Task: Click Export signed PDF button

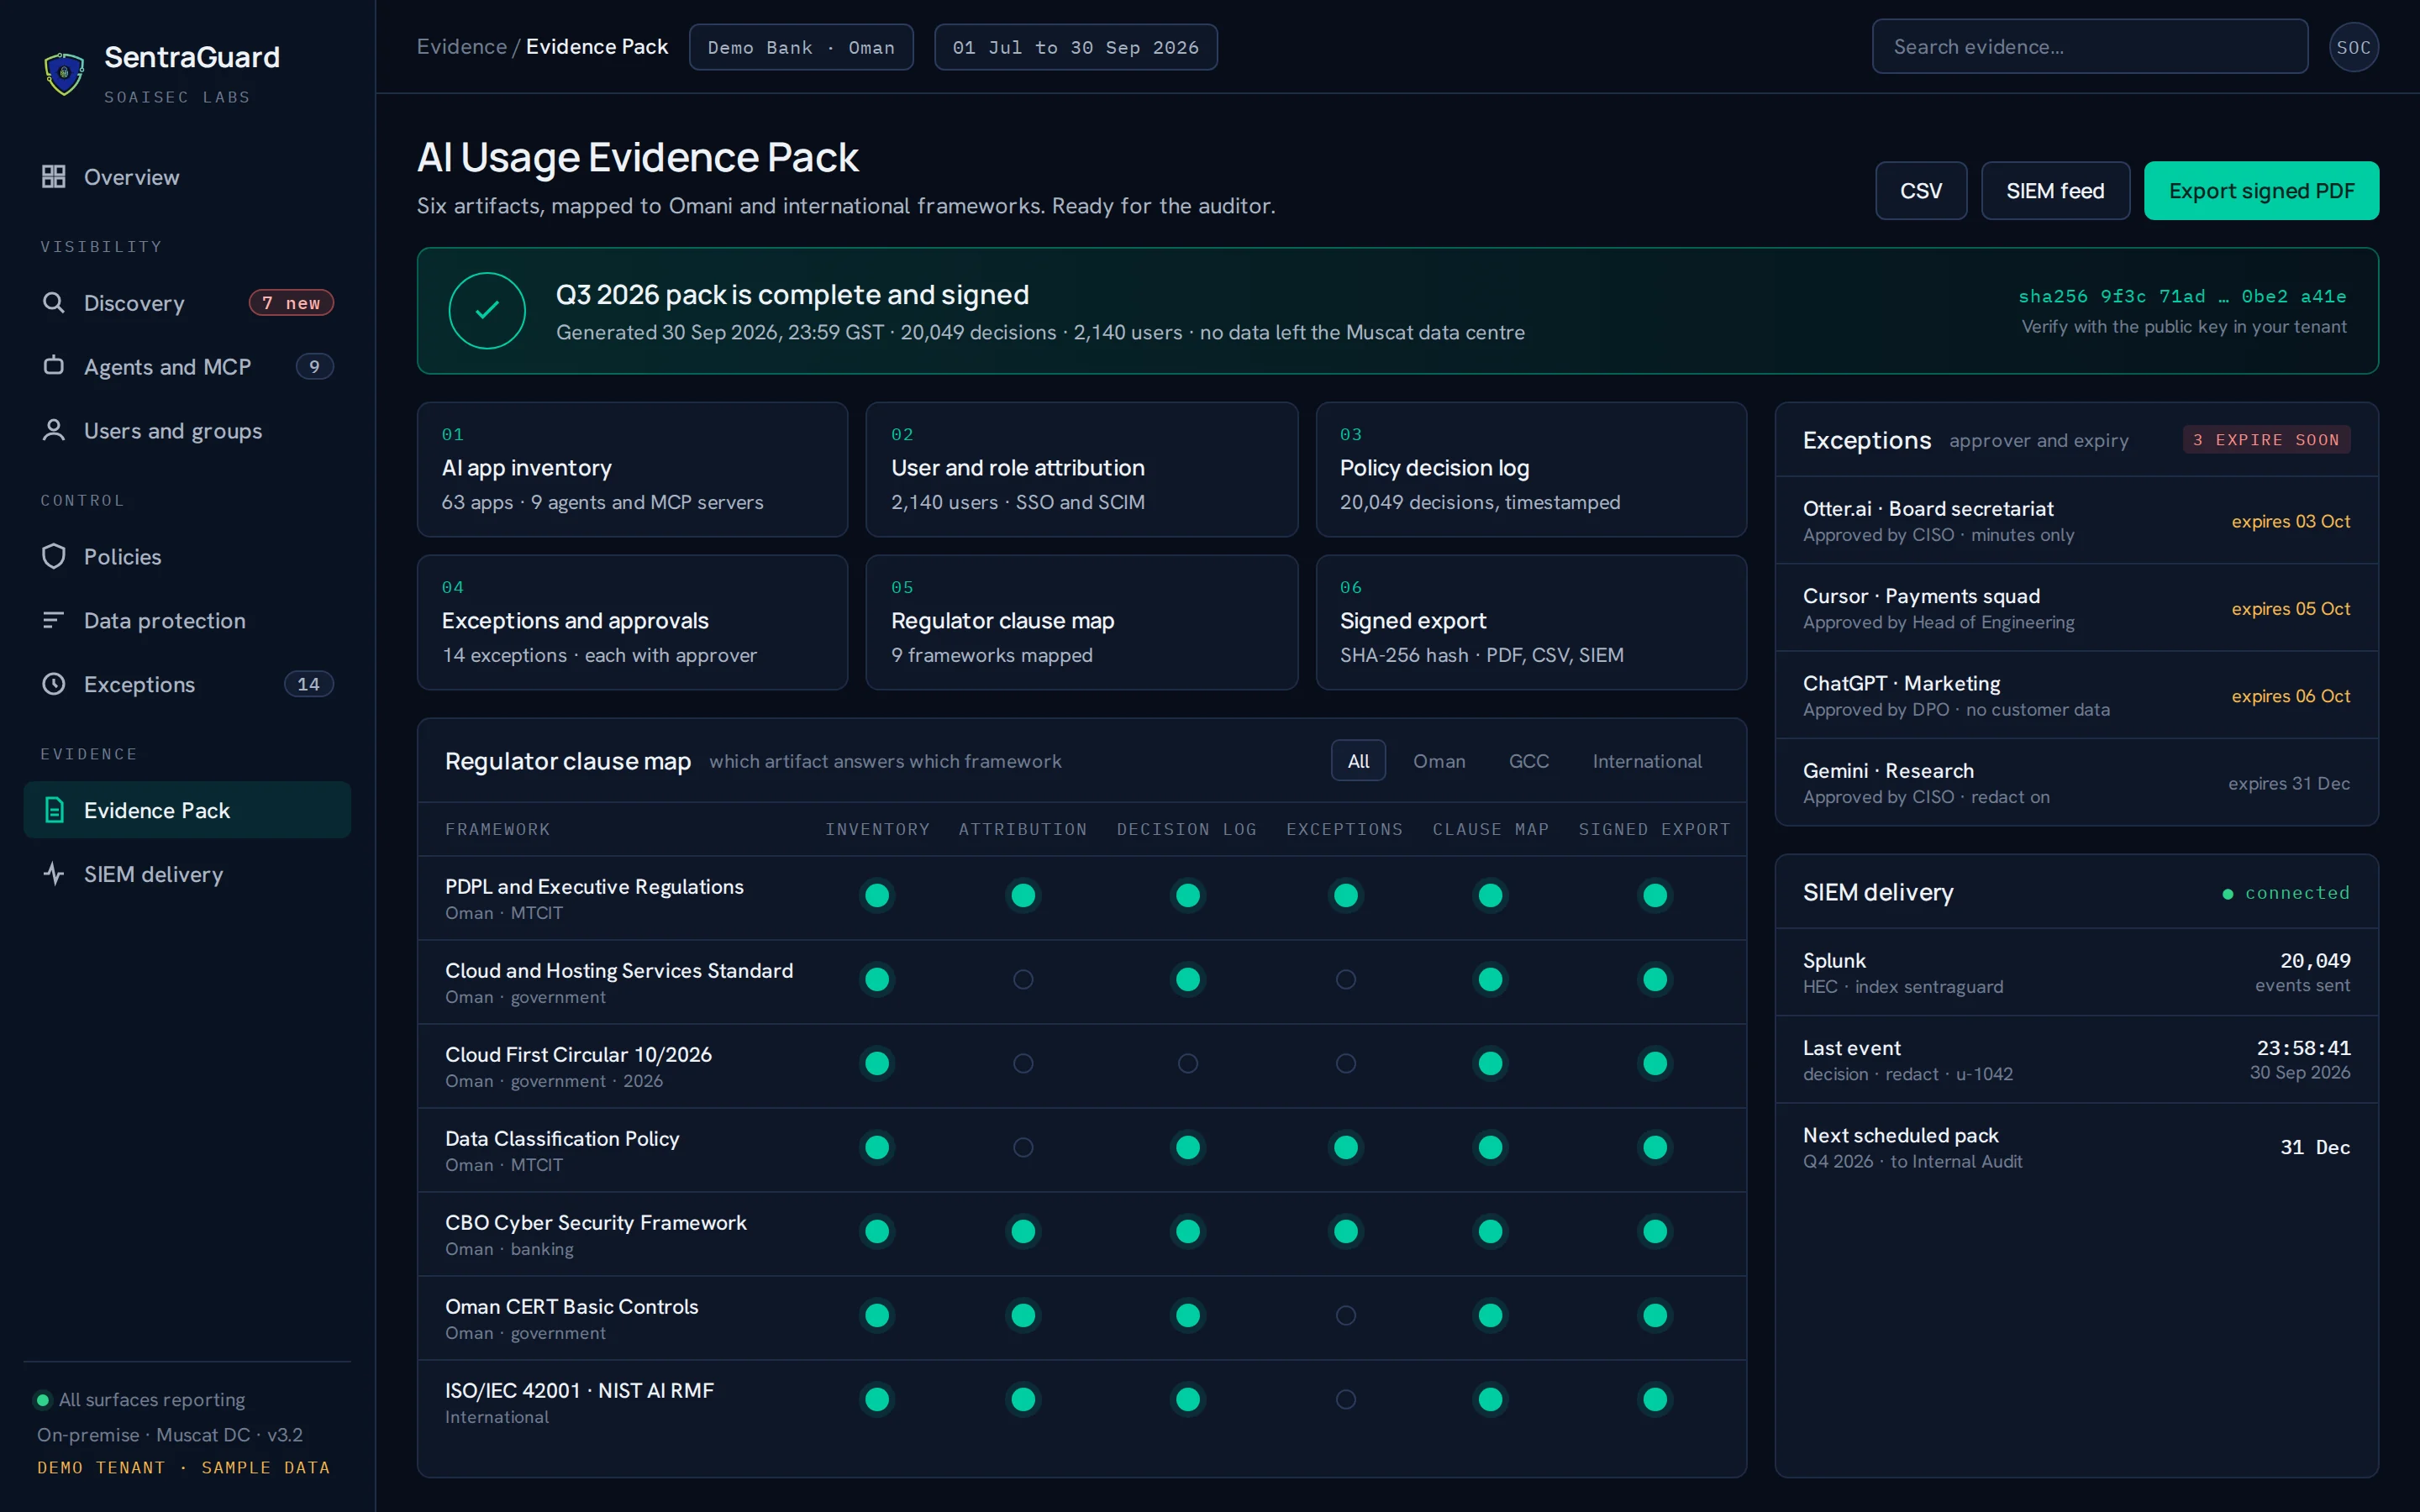Action: tap(2261, 191)
